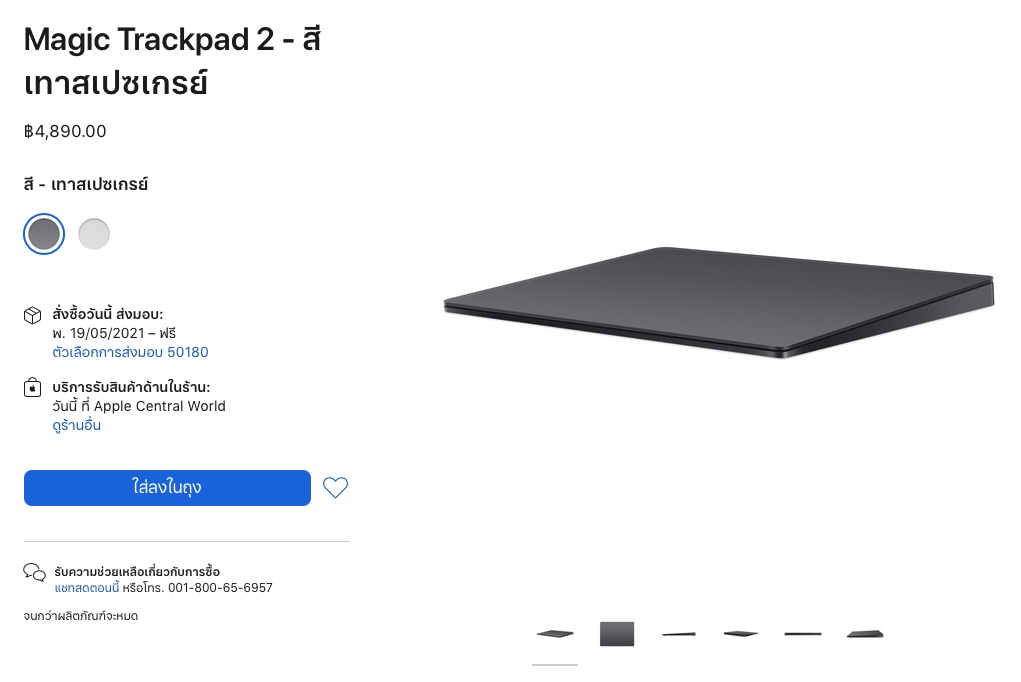1021x682 pixels.
Task: Select the top-view square trackpad thumbnail
Action: [617, 634]
